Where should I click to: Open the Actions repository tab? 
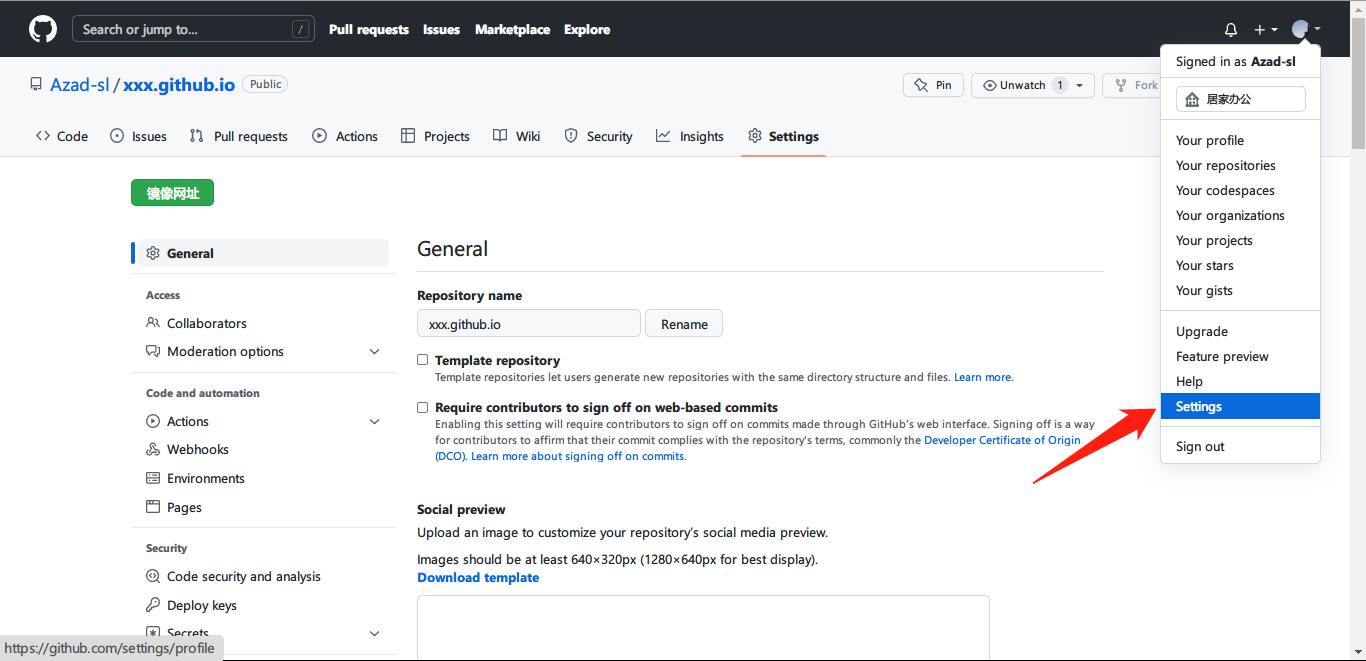coord(345,136)
